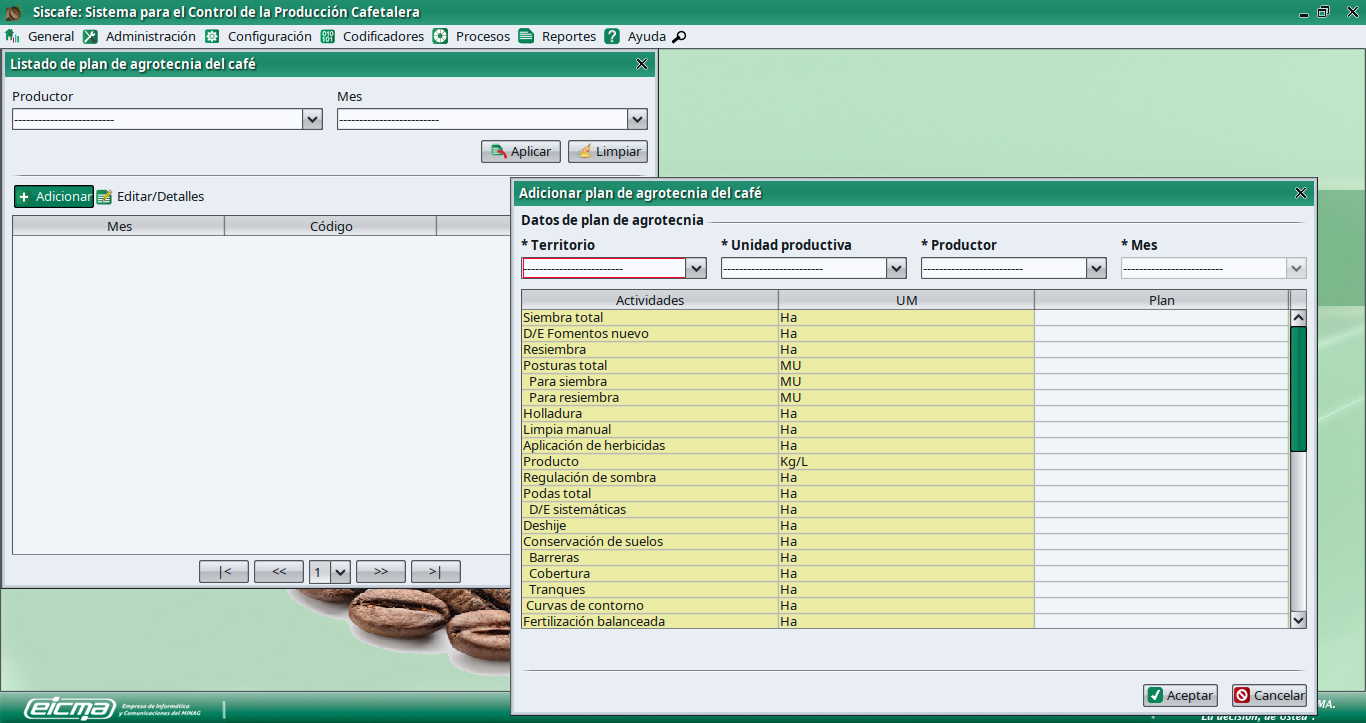Open the Codificadores menu
This screenshot has width=1366, height=723.
point(383,36)
